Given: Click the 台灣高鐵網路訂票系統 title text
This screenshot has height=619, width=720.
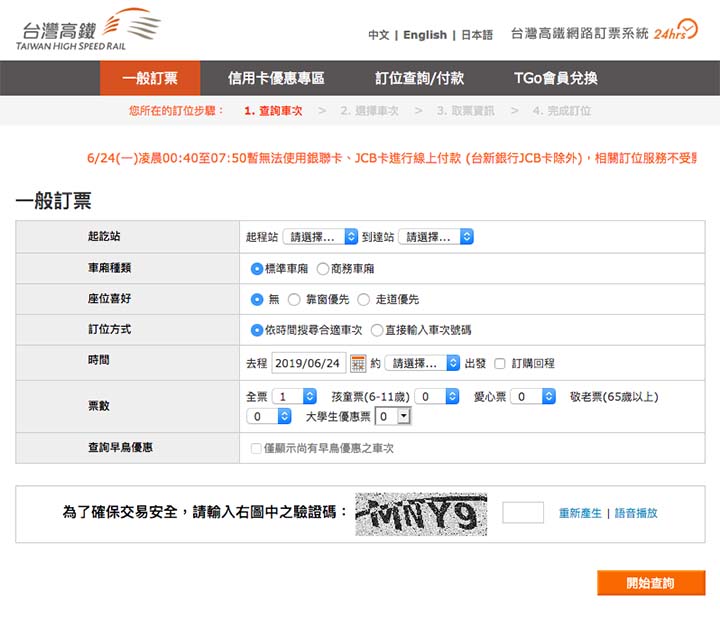Looking at the screenshot, I should point(580,33).
